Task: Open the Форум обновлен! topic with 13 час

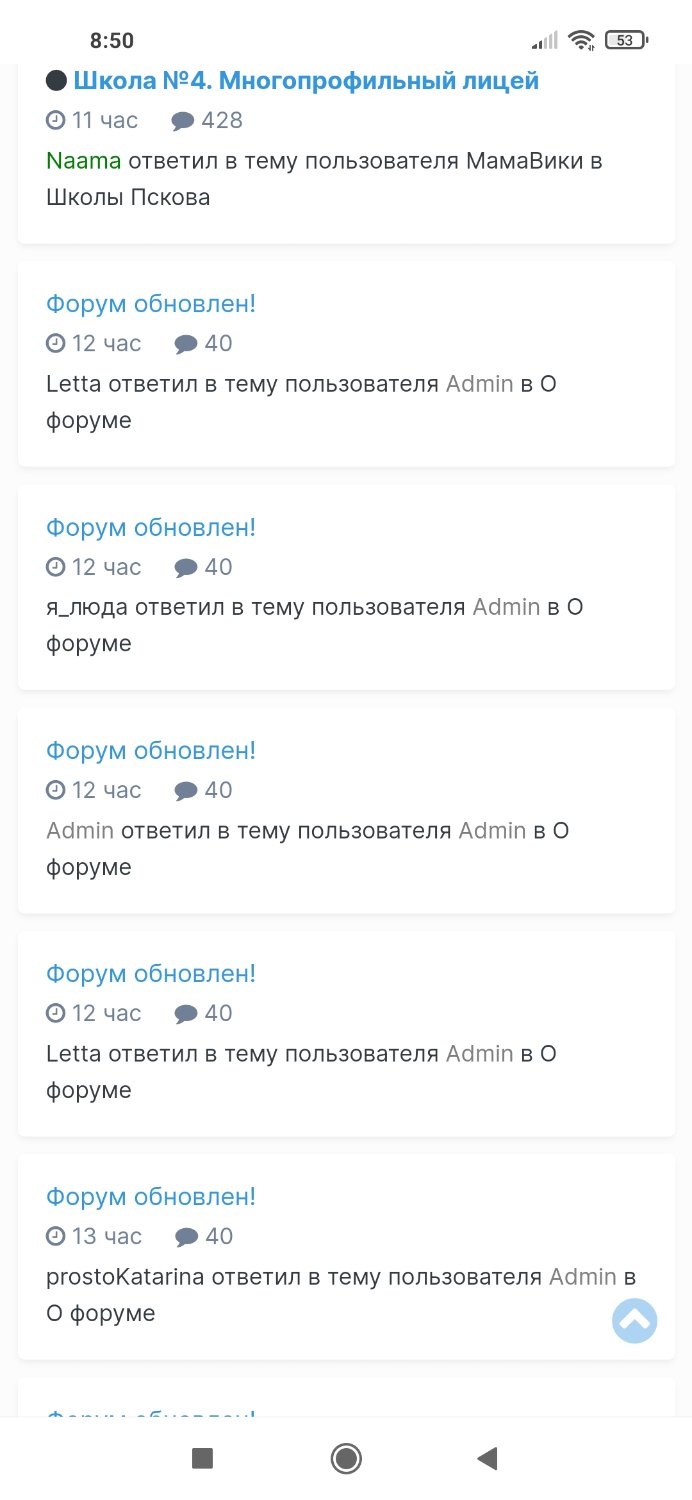Action: pos(151,1196)
